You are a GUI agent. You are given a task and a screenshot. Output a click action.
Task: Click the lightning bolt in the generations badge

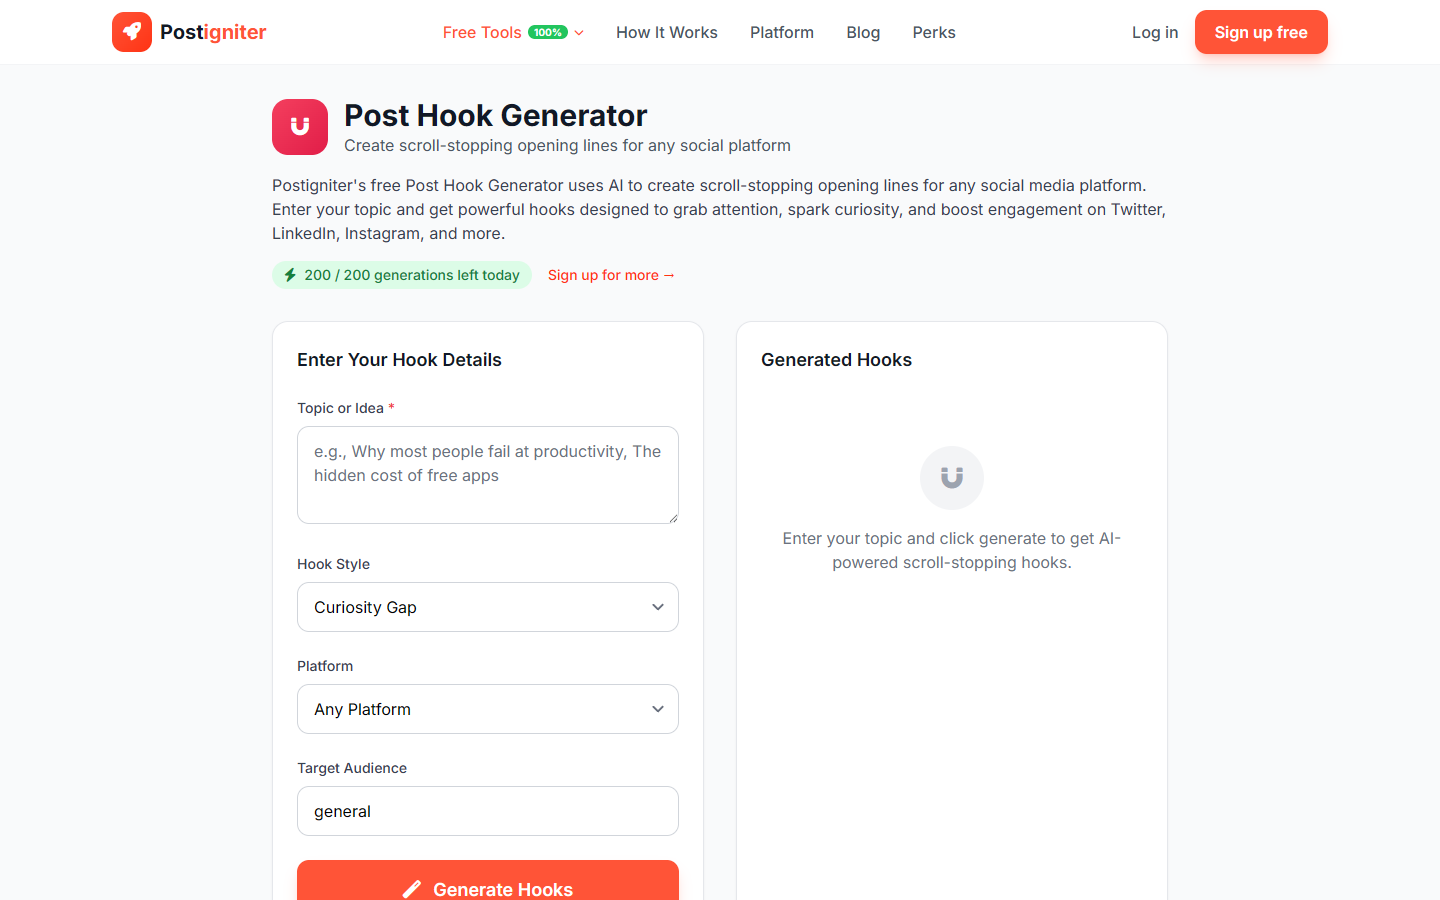290,274
